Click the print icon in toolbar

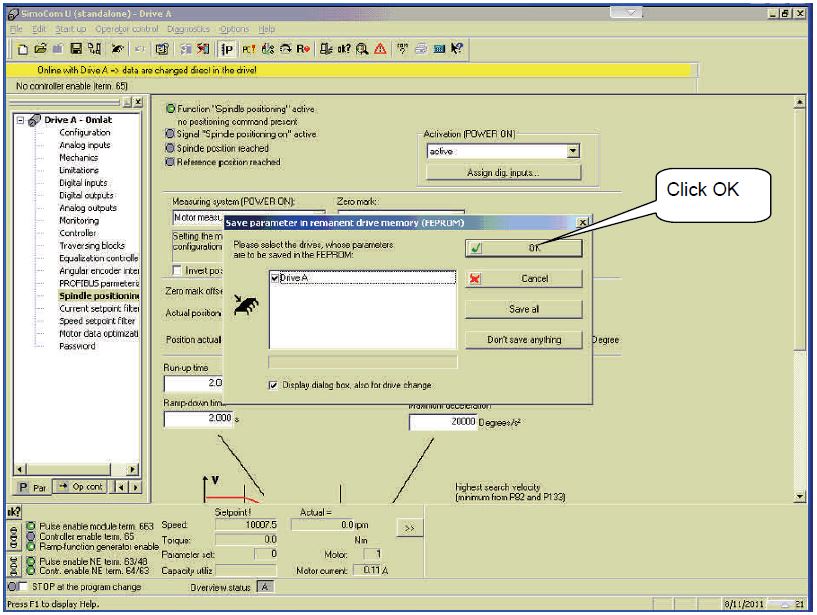(x=421, y=49)
